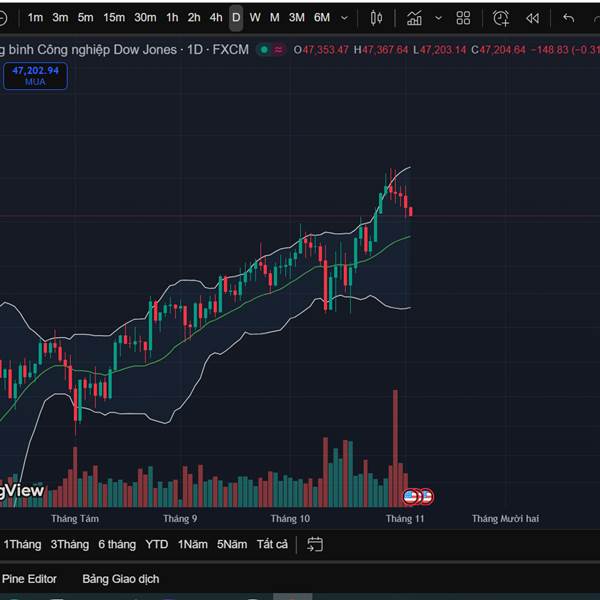Click the Tháng Mười hai axis label
This screenshot has width=600, height=600.
pos(505,518)
